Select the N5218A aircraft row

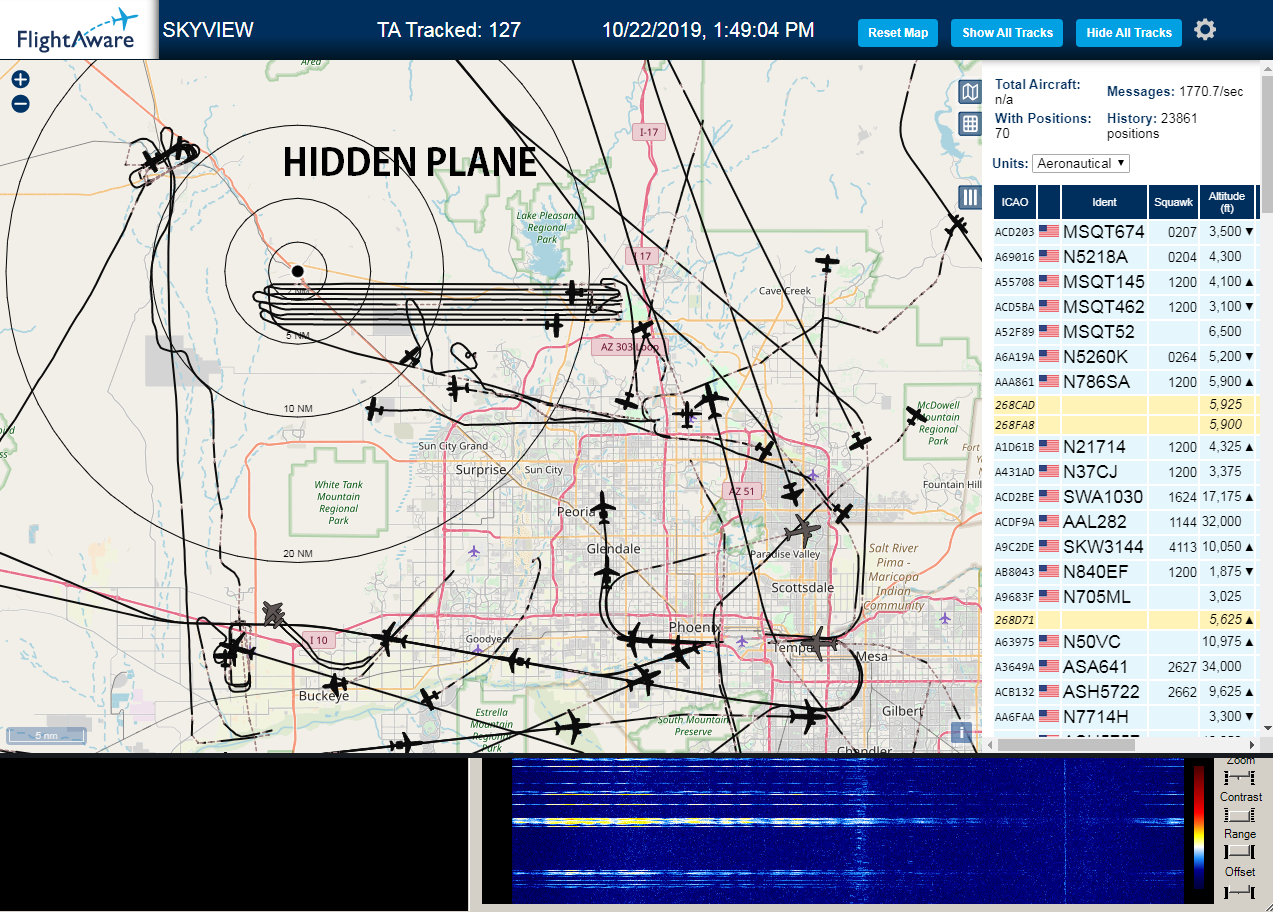pyautogui.click(x=1125, y=256)
